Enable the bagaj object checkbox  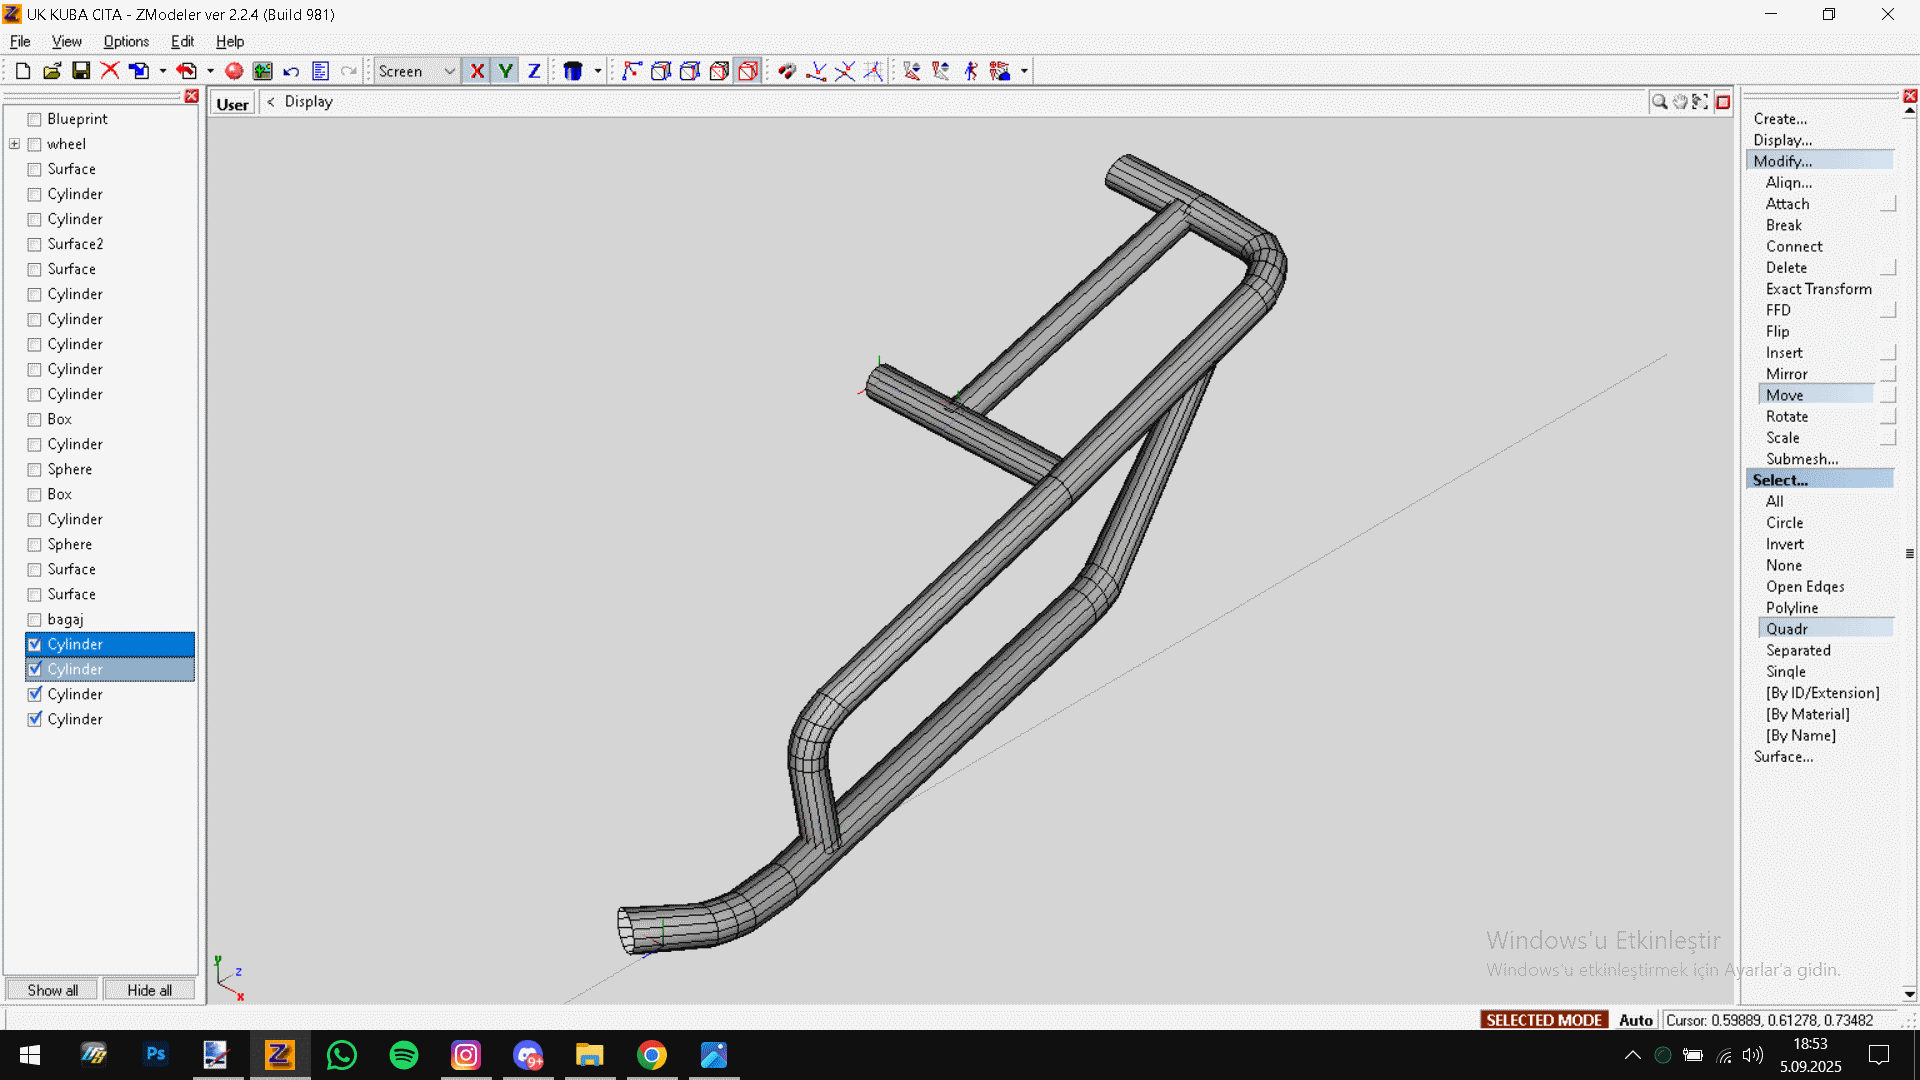click(x=34, y=620)
